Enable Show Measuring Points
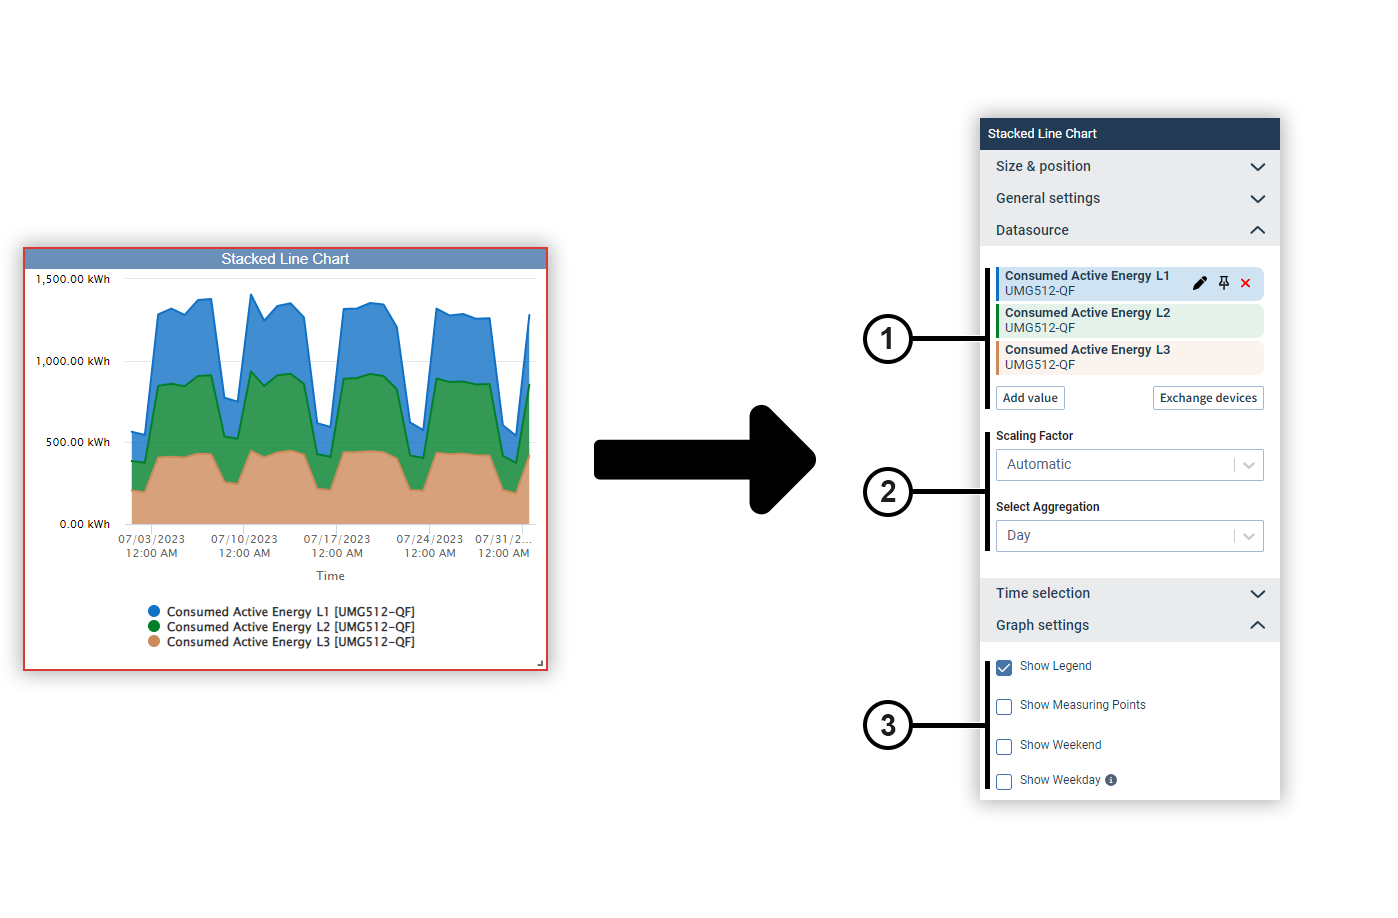Screen dimensions: 1398x918 1004,706
